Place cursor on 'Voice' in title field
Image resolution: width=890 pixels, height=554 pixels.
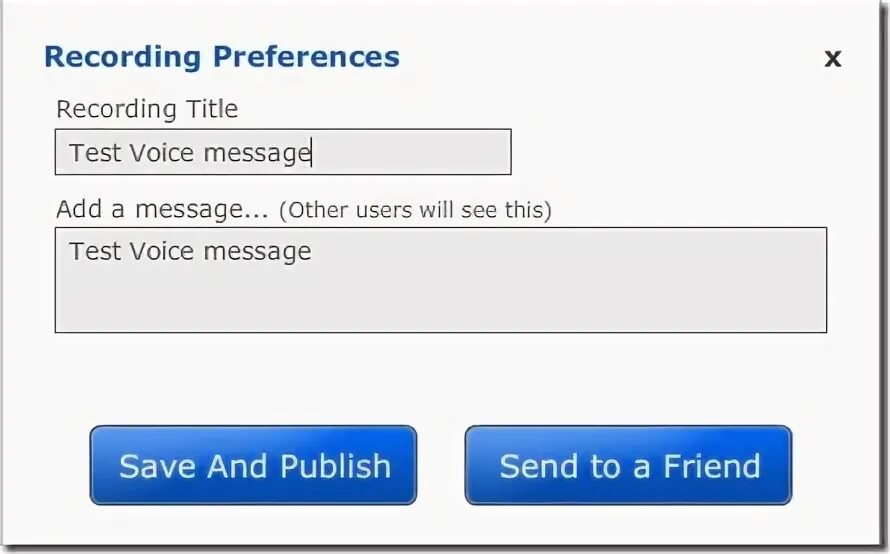tap(162, 153)
